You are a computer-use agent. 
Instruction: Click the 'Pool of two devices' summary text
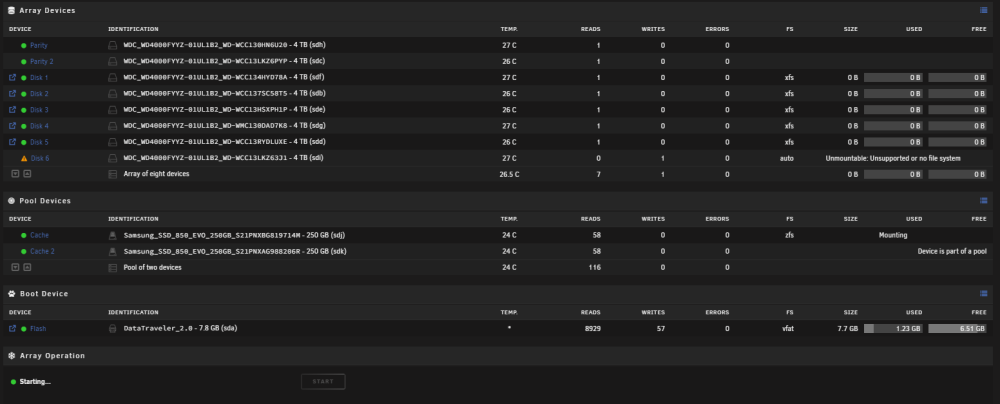click(152, 267)
